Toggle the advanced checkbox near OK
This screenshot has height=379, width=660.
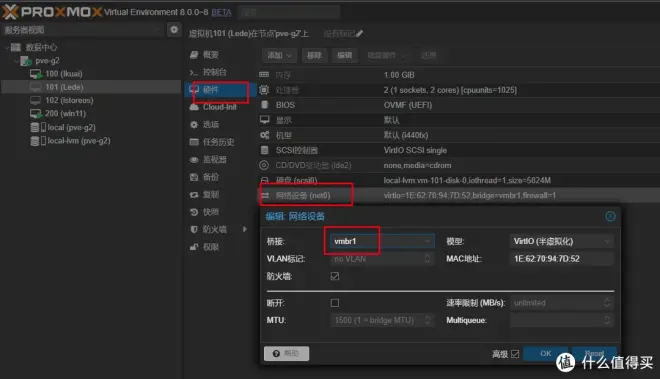[515, 354]
